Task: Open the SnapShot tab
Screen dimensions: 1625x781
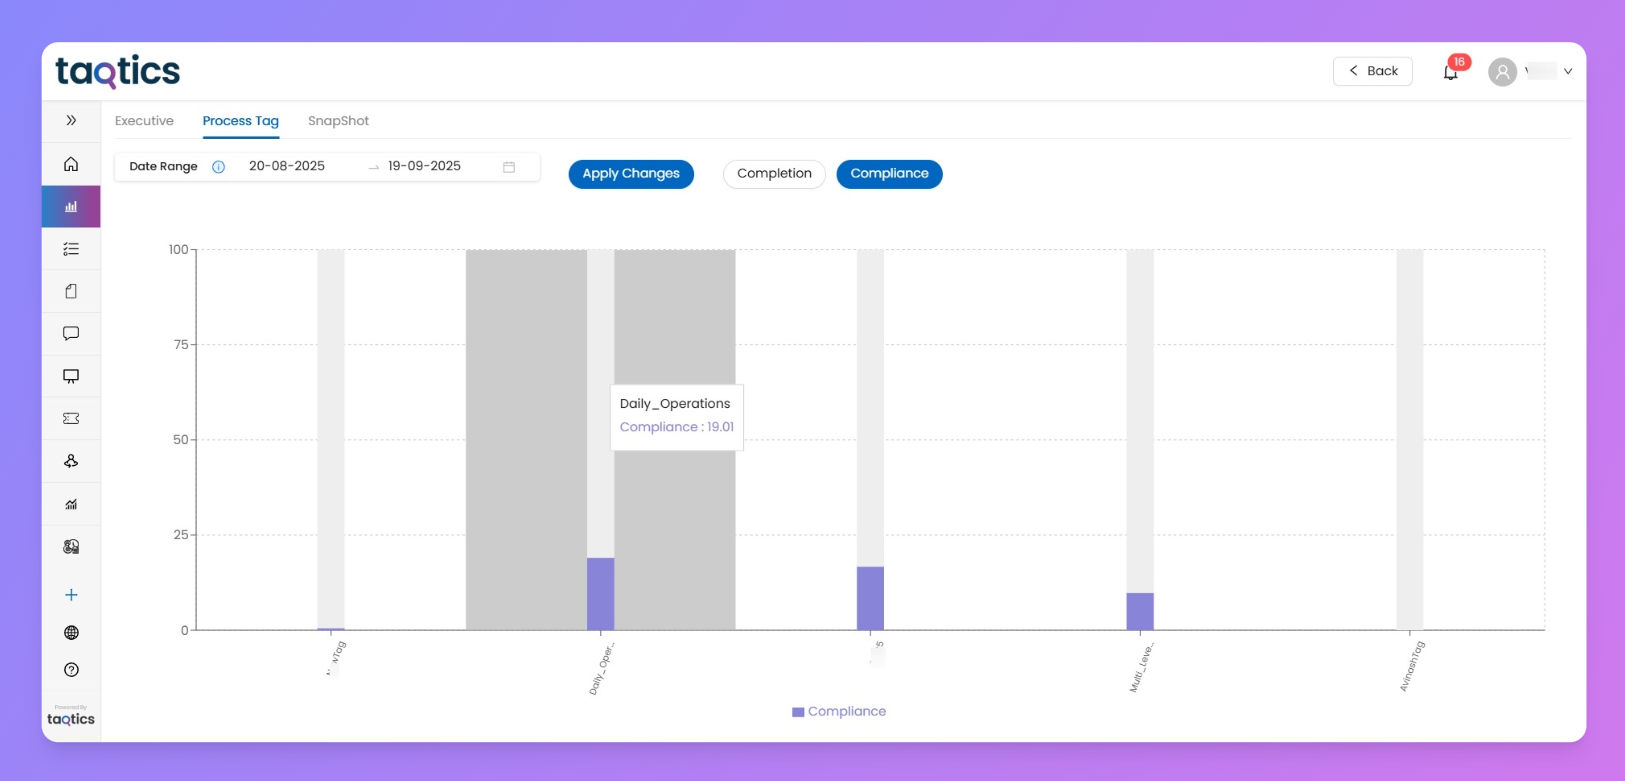Action: click(x=338, y=121)
